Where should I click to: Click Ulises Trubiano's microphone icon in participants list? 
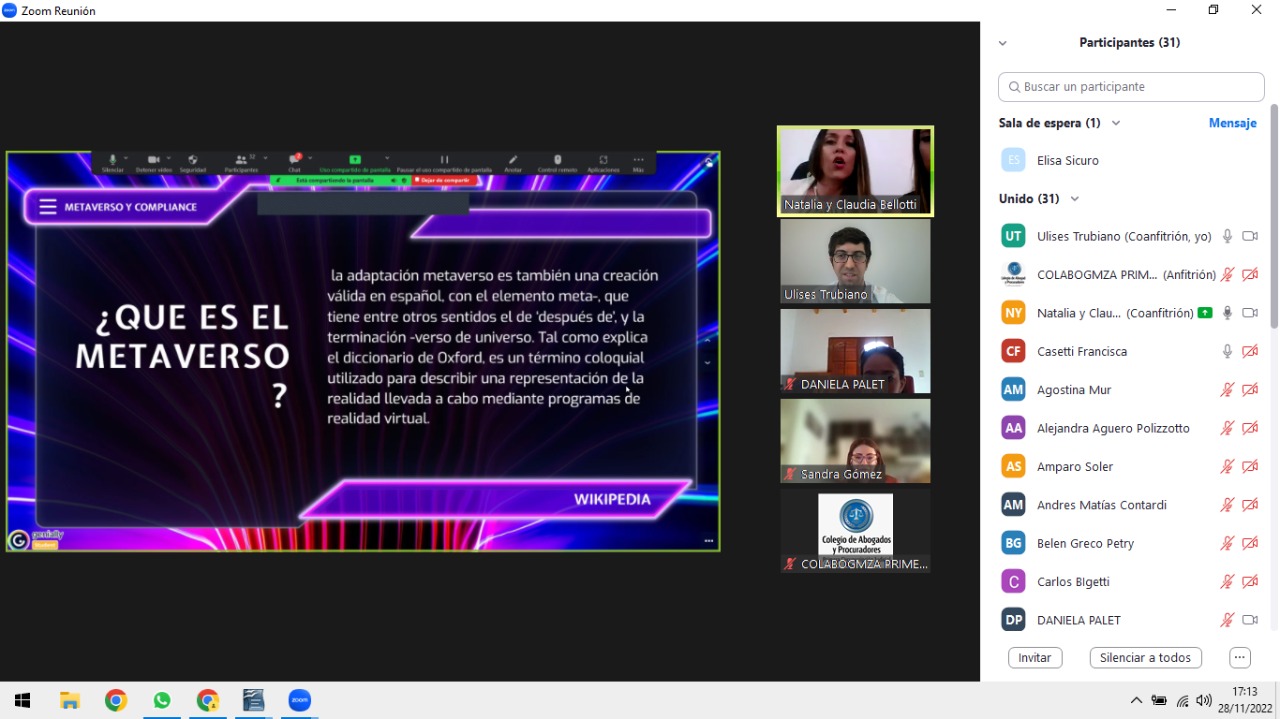1227,237
